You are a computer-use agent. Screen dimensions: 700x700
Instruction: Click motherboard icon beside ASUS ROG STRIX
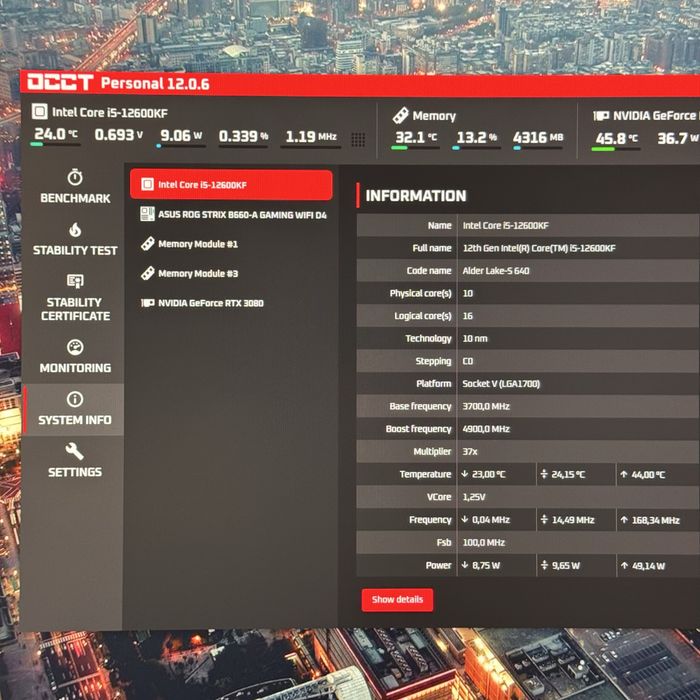(147, 214)
